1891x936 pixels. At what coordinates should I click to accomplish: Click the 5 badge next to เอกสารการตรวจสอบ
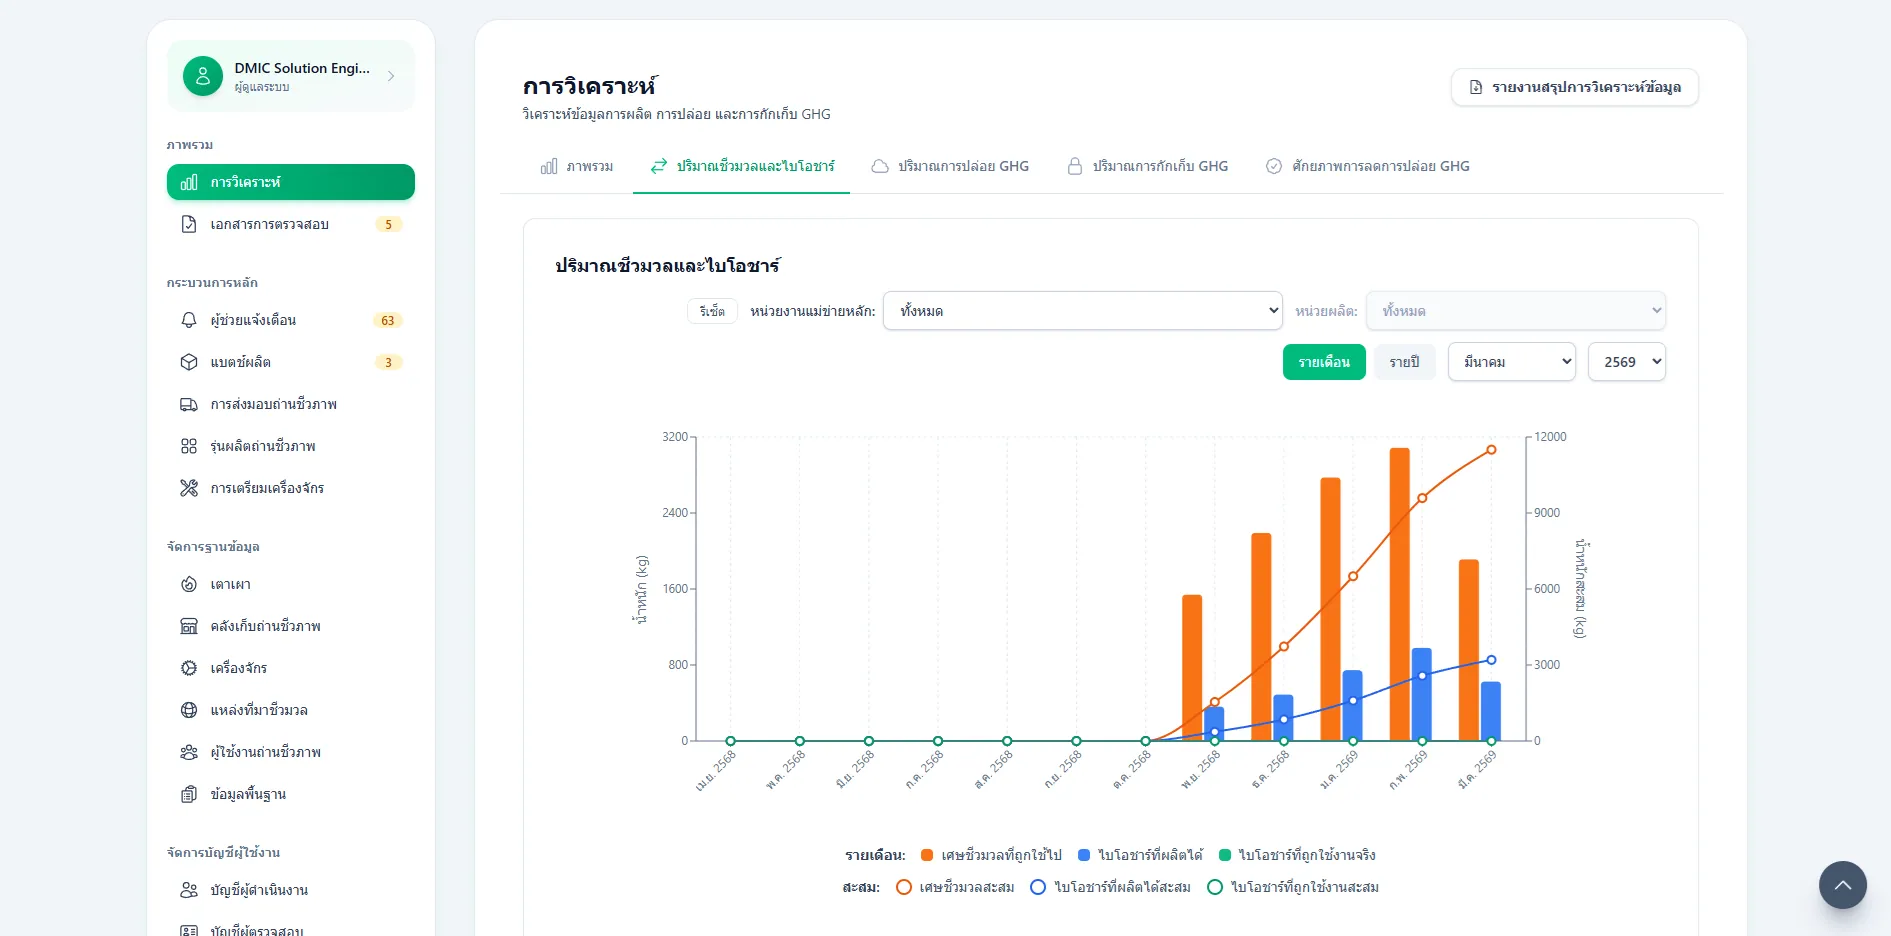[x=388, y=224]
